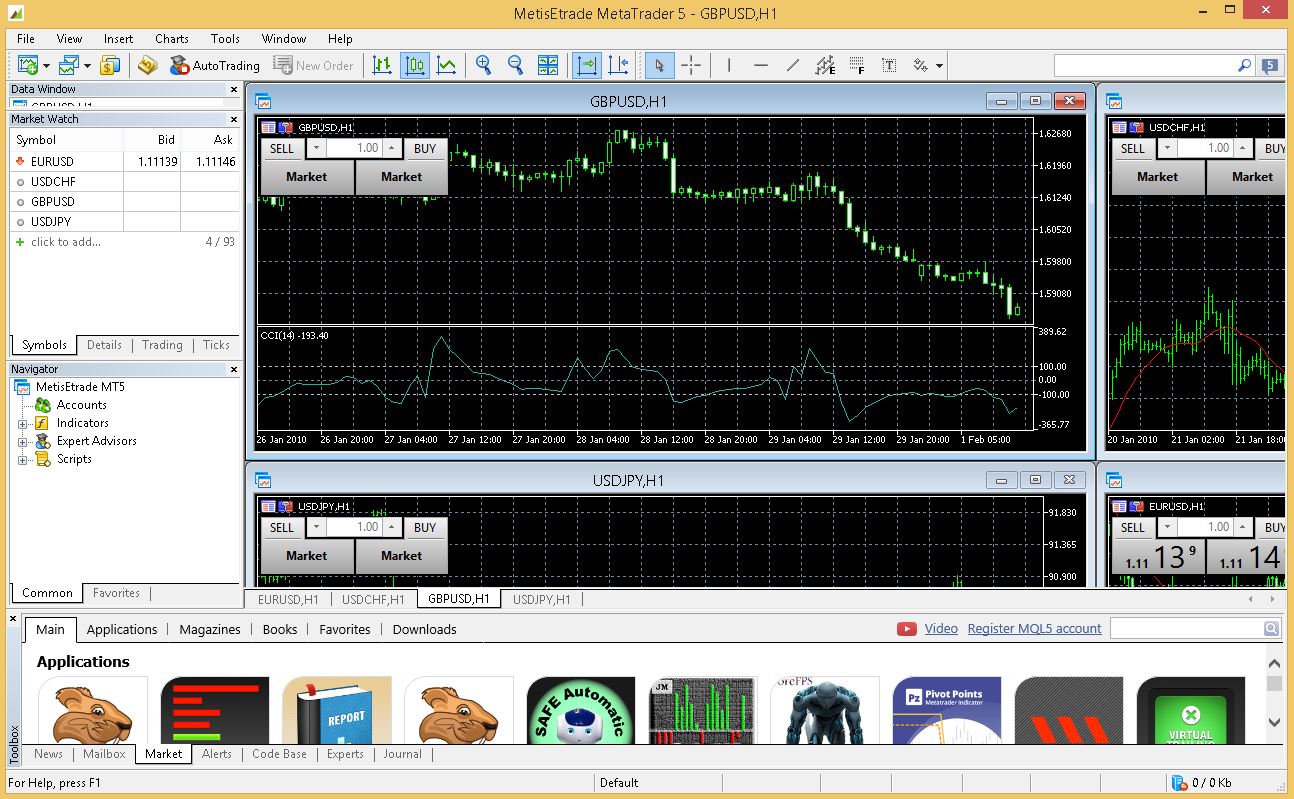The height and width of the screenshot is (799, 1294).
Task: Click the New Order toolbar button
Action: 313,65
